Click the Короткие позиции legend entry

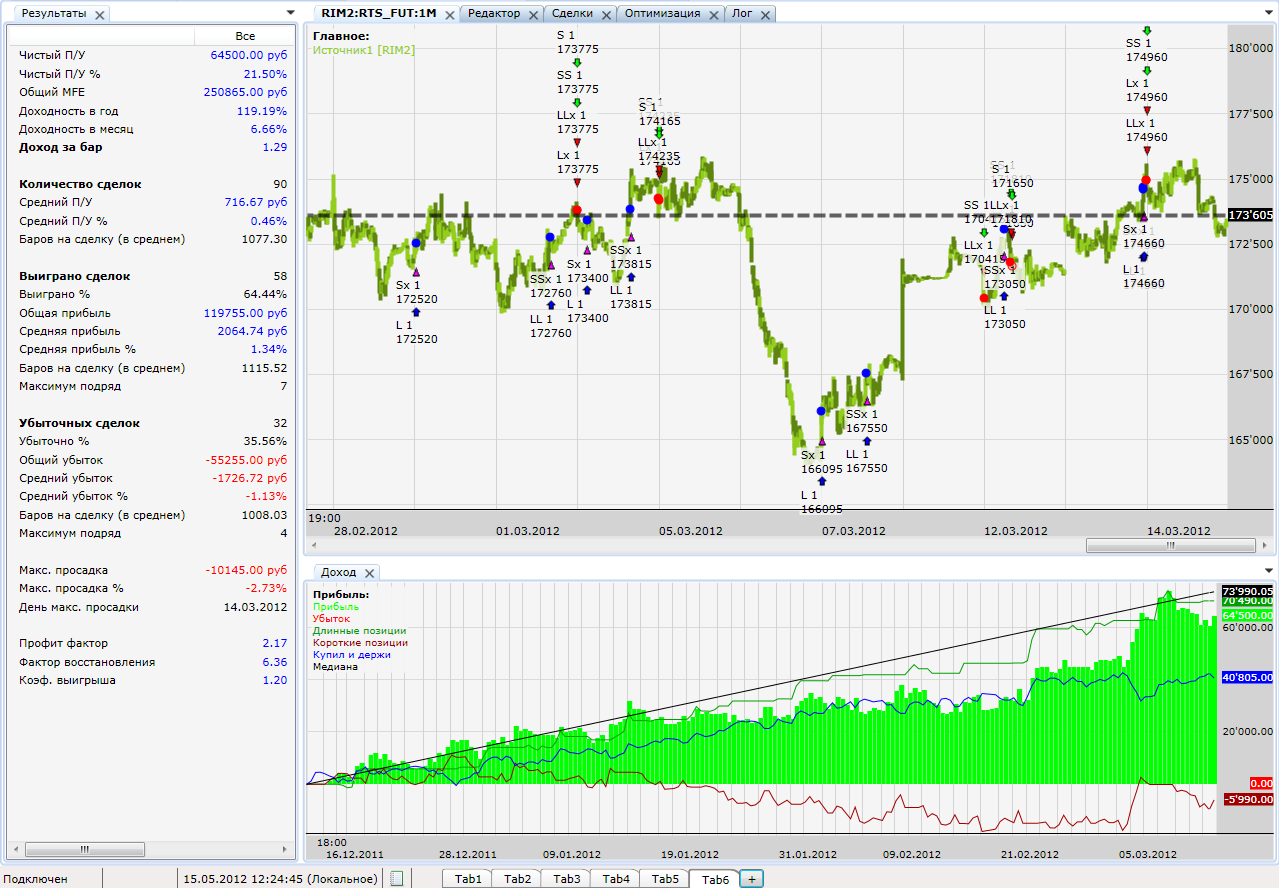360,643
